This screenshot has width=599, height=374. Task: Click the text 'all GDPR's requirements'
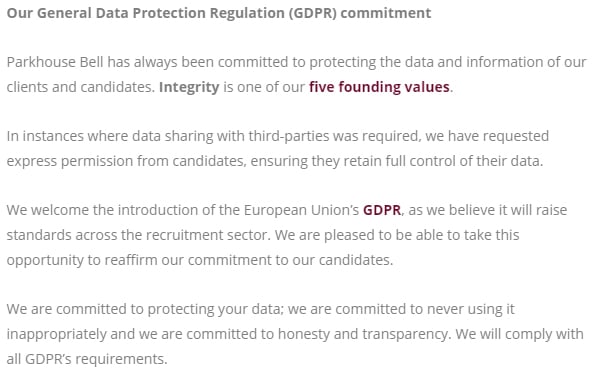[86, 359]
